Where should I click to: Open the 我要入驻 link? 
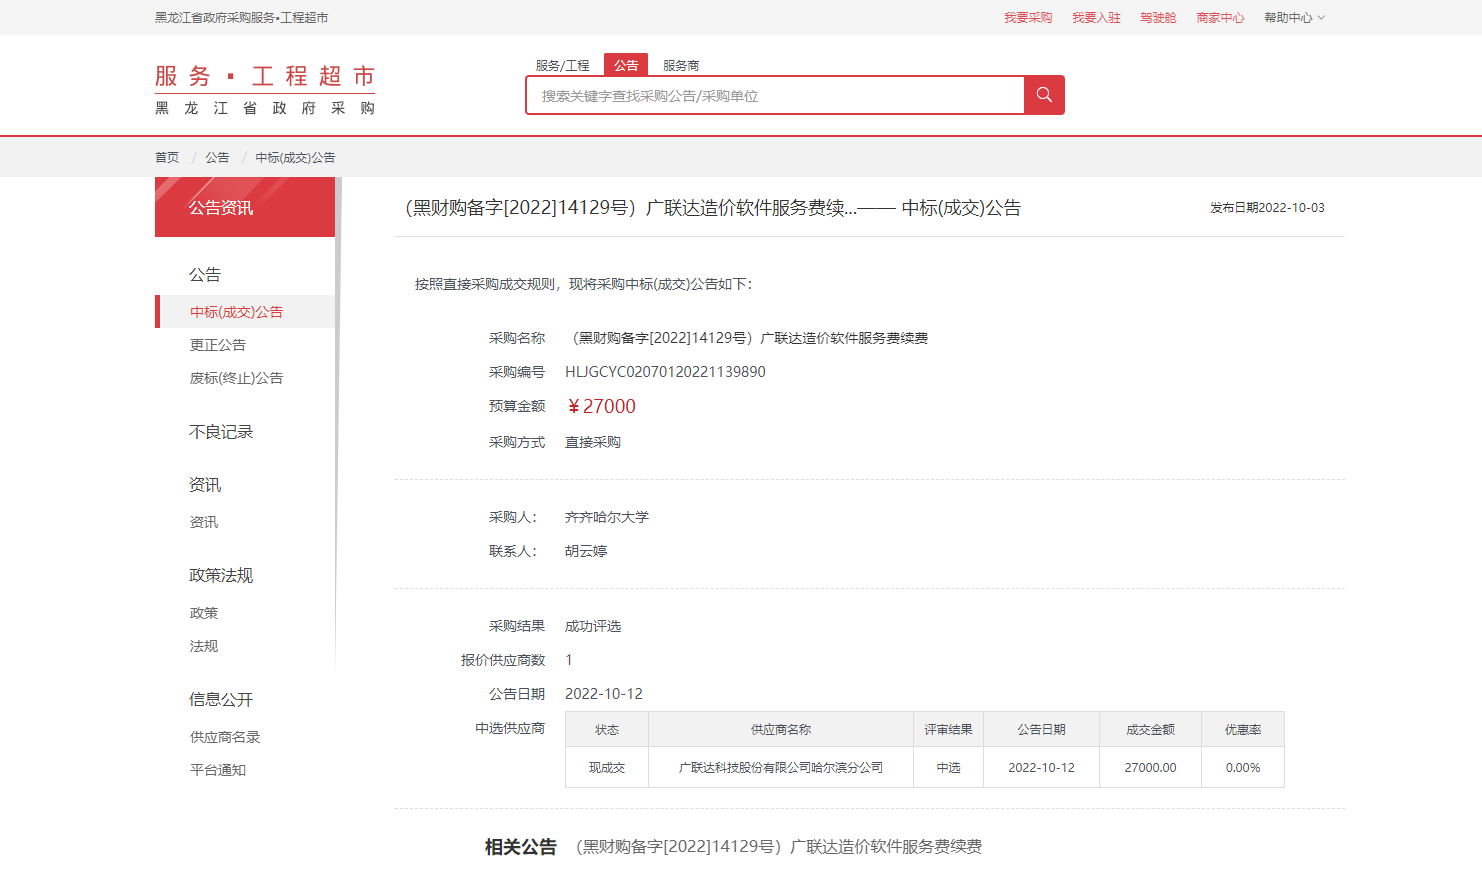[x=1096, y=18]
